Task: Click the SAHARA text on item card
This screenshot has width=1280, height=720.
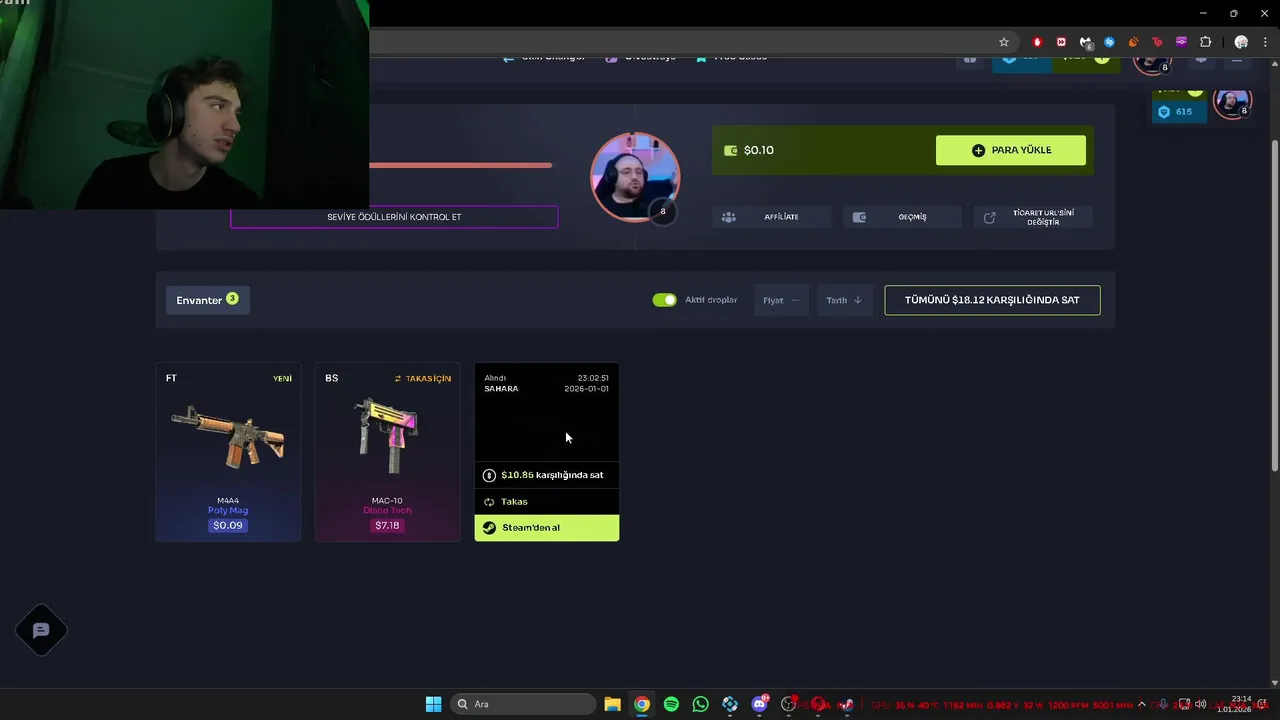Action: point(501,389)
